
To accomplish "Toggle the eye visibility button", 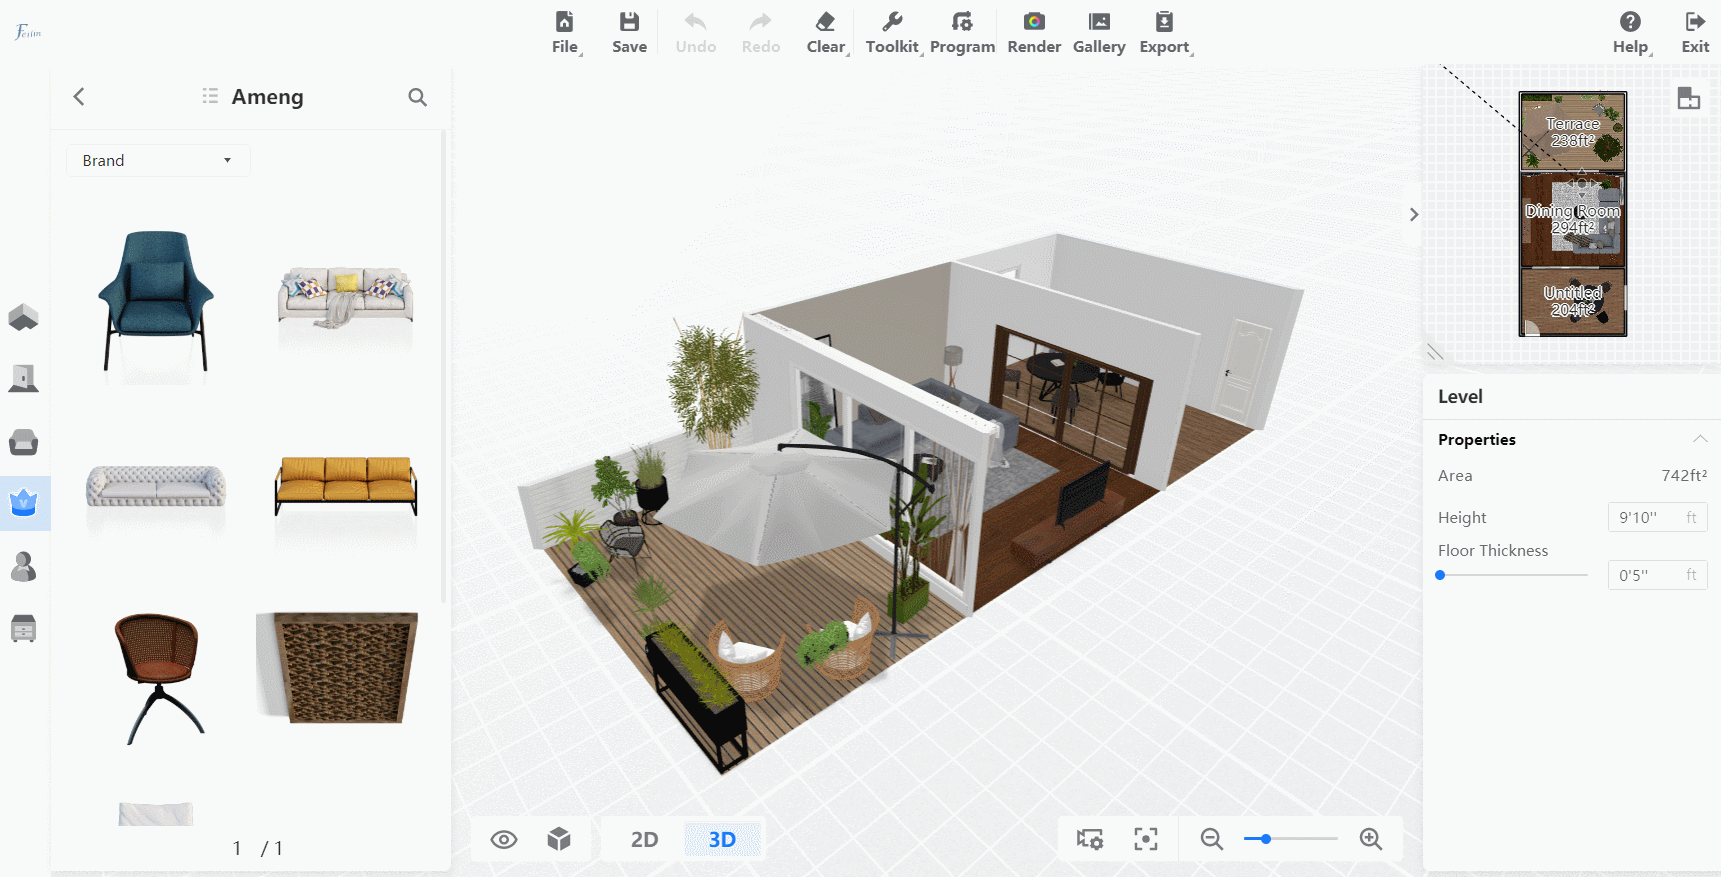I will pyautogui.click(x=504, y=839).
